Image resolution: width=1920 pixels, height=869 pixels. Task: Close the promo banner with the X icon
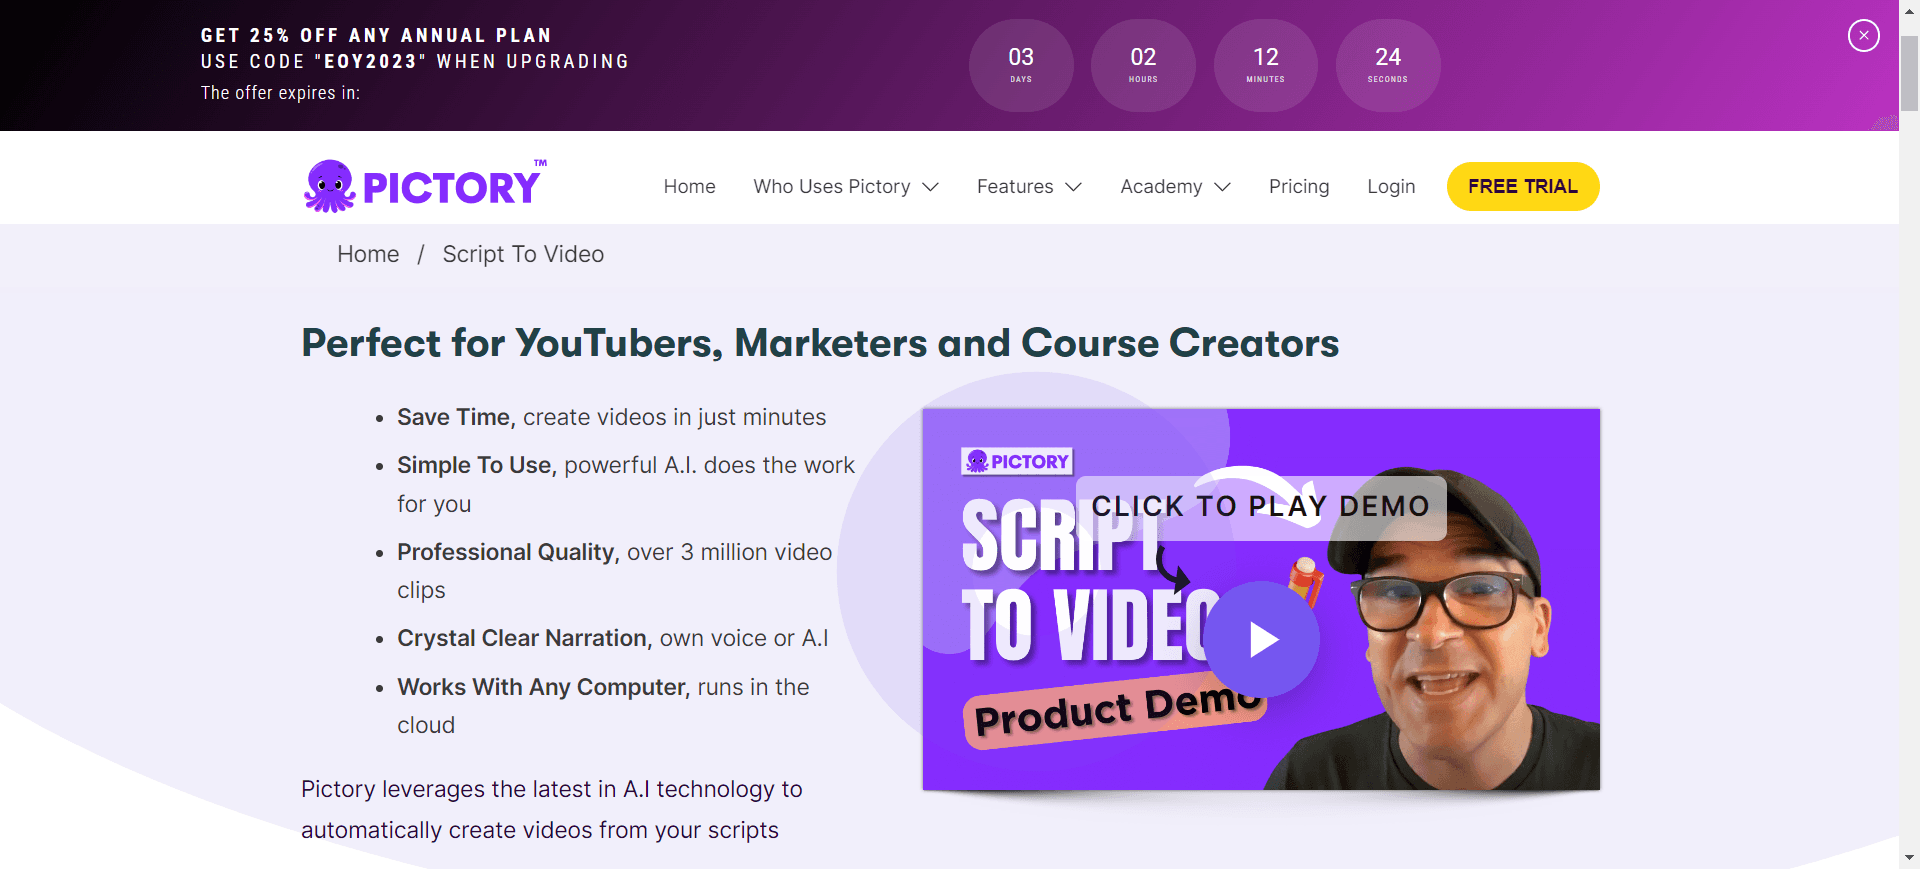click(x=1863, y=36)
